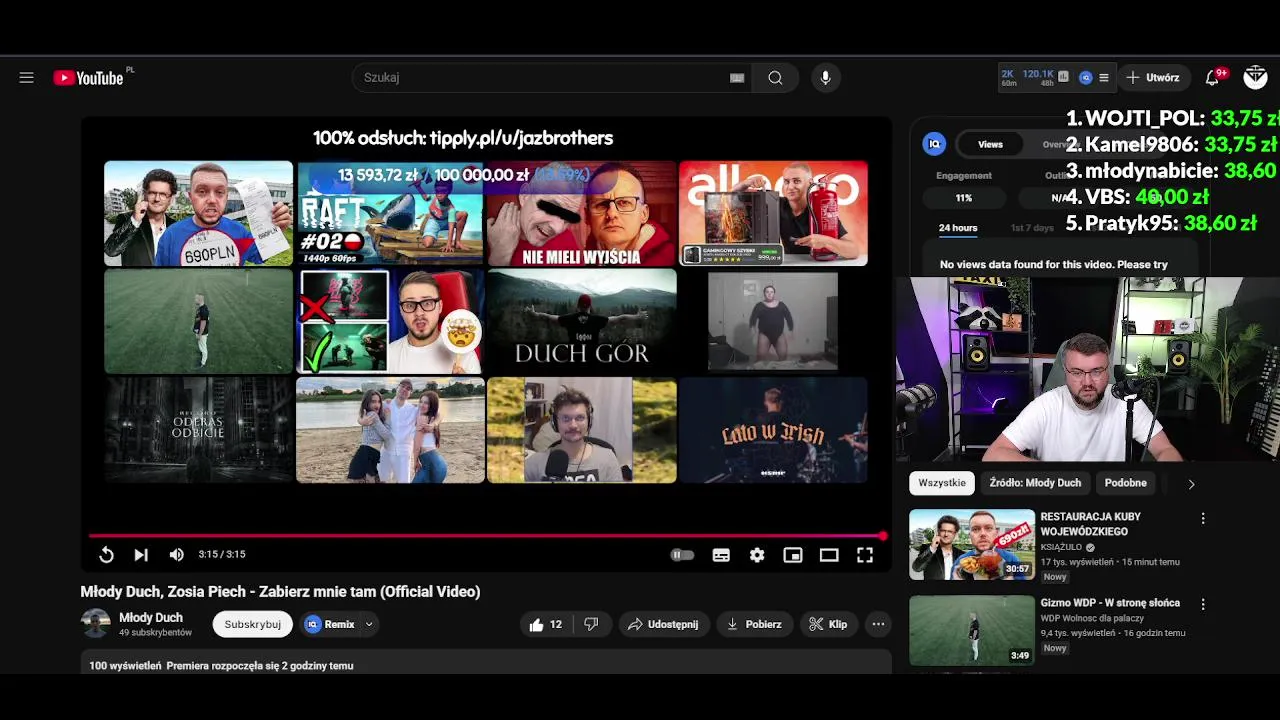Click the Pobierz download button
The height and width of the screenshot is (720, 1280).
click(x=753, y=624)
